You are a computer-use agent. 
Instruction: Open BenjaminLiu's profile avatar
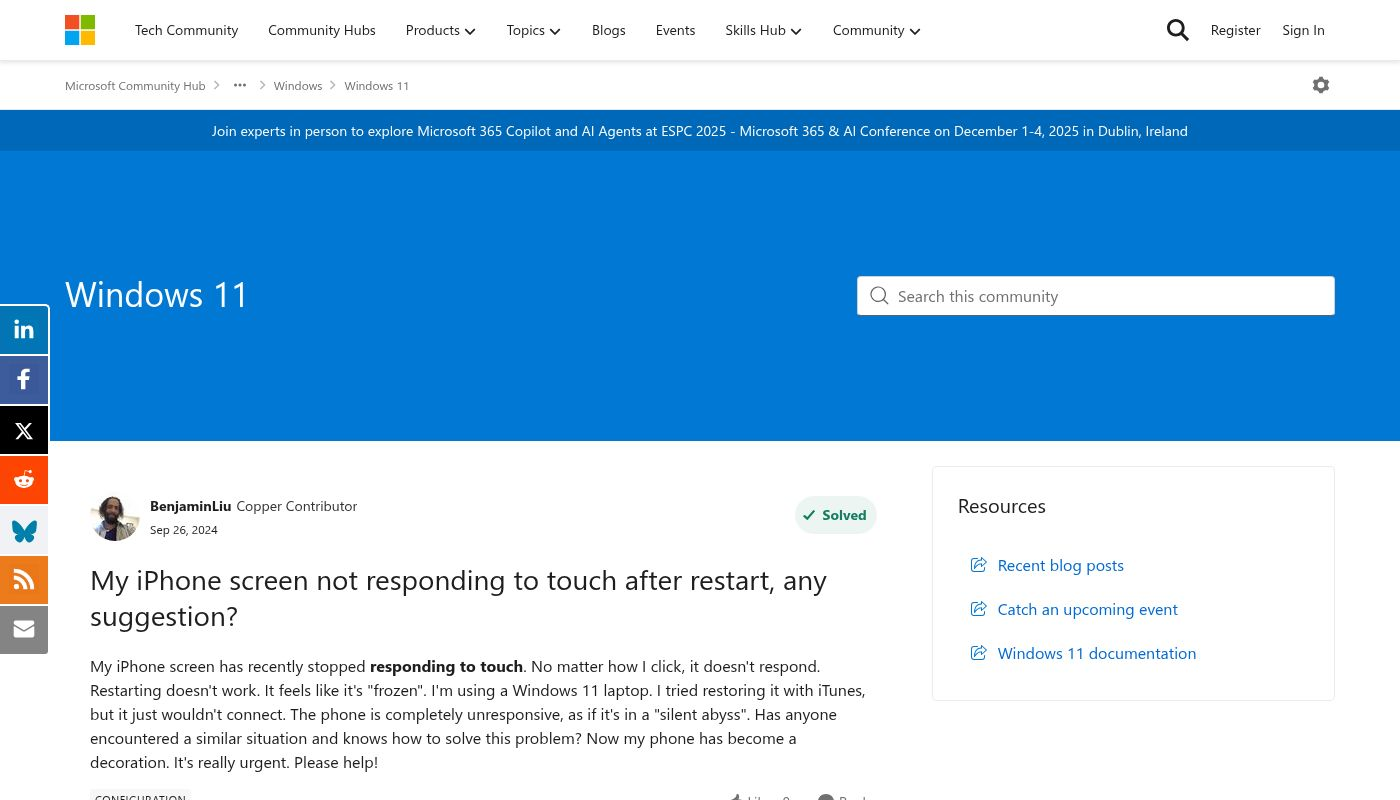pyautogui.click(x=114, y=518)
